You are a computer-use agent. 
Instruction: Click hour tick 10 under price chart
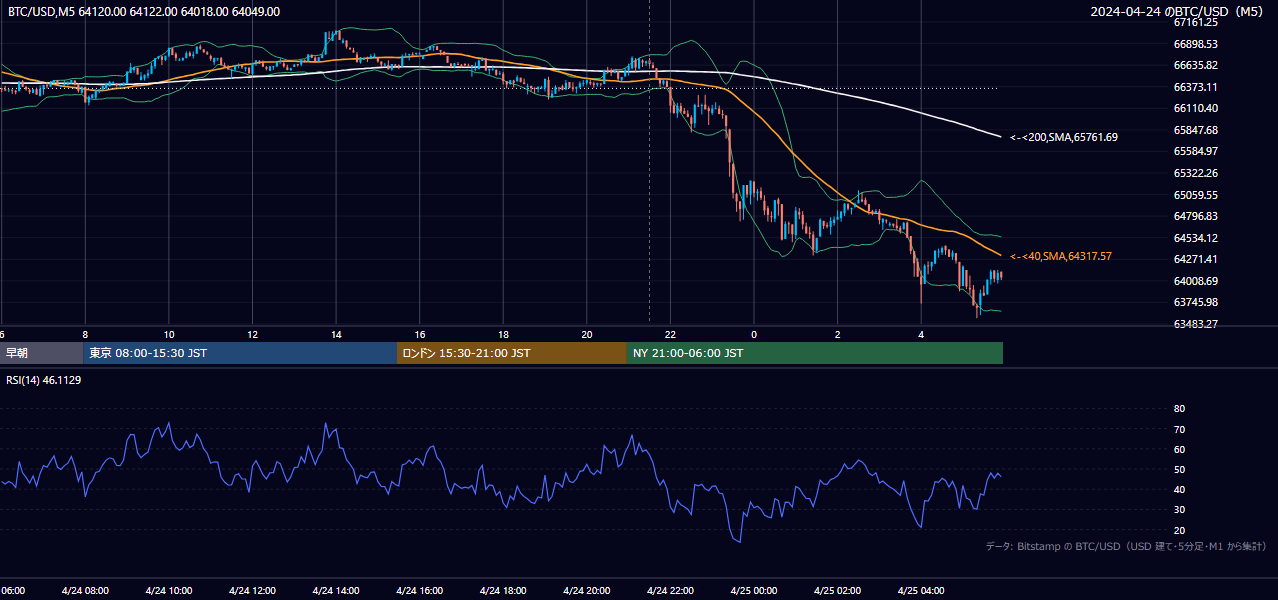[169, 334]
